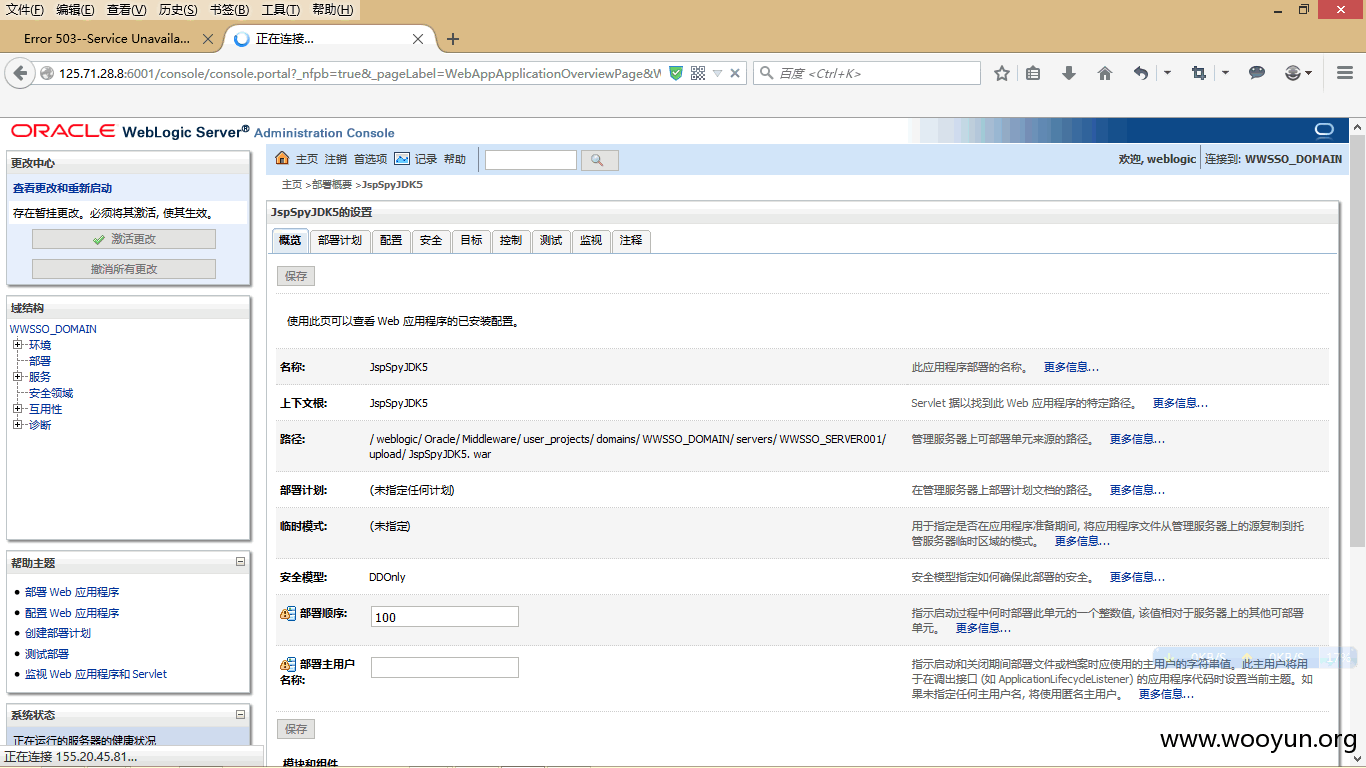Click the green shield security icon in address bar

tap(676, 73)
